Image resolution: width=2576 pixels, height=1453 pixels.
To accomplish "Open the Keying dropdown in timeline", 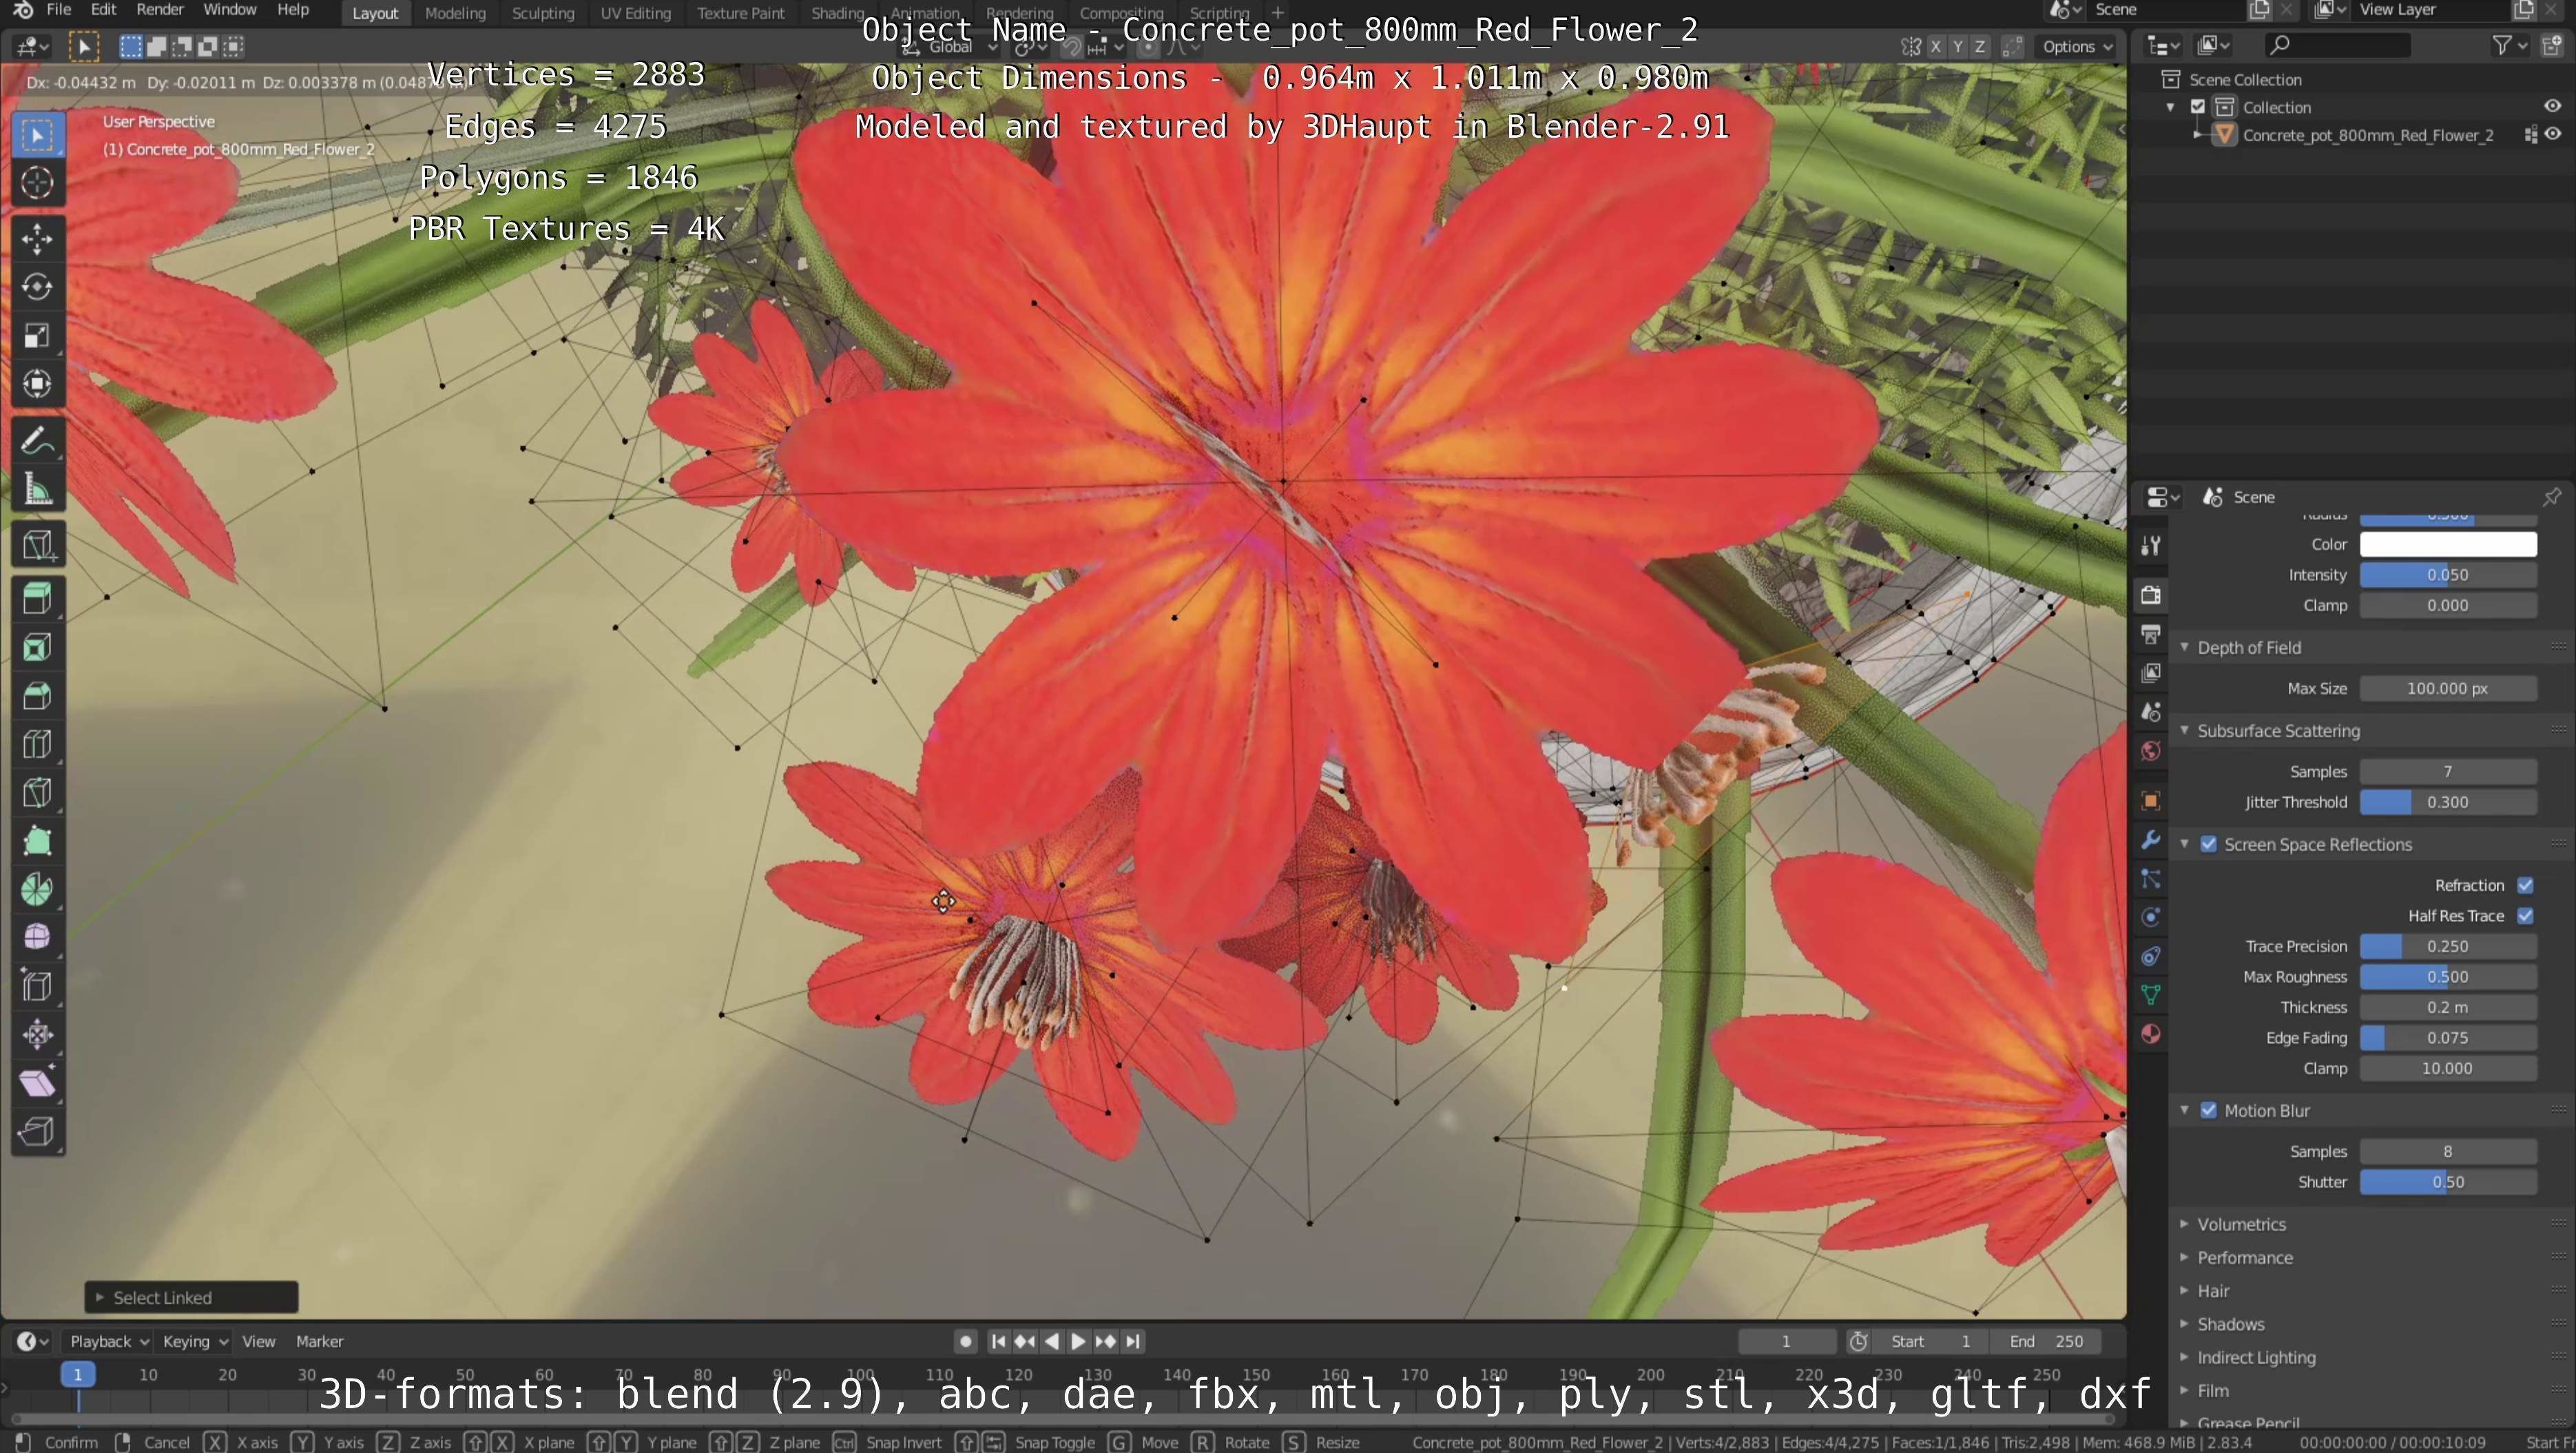I will (195, 1341).
